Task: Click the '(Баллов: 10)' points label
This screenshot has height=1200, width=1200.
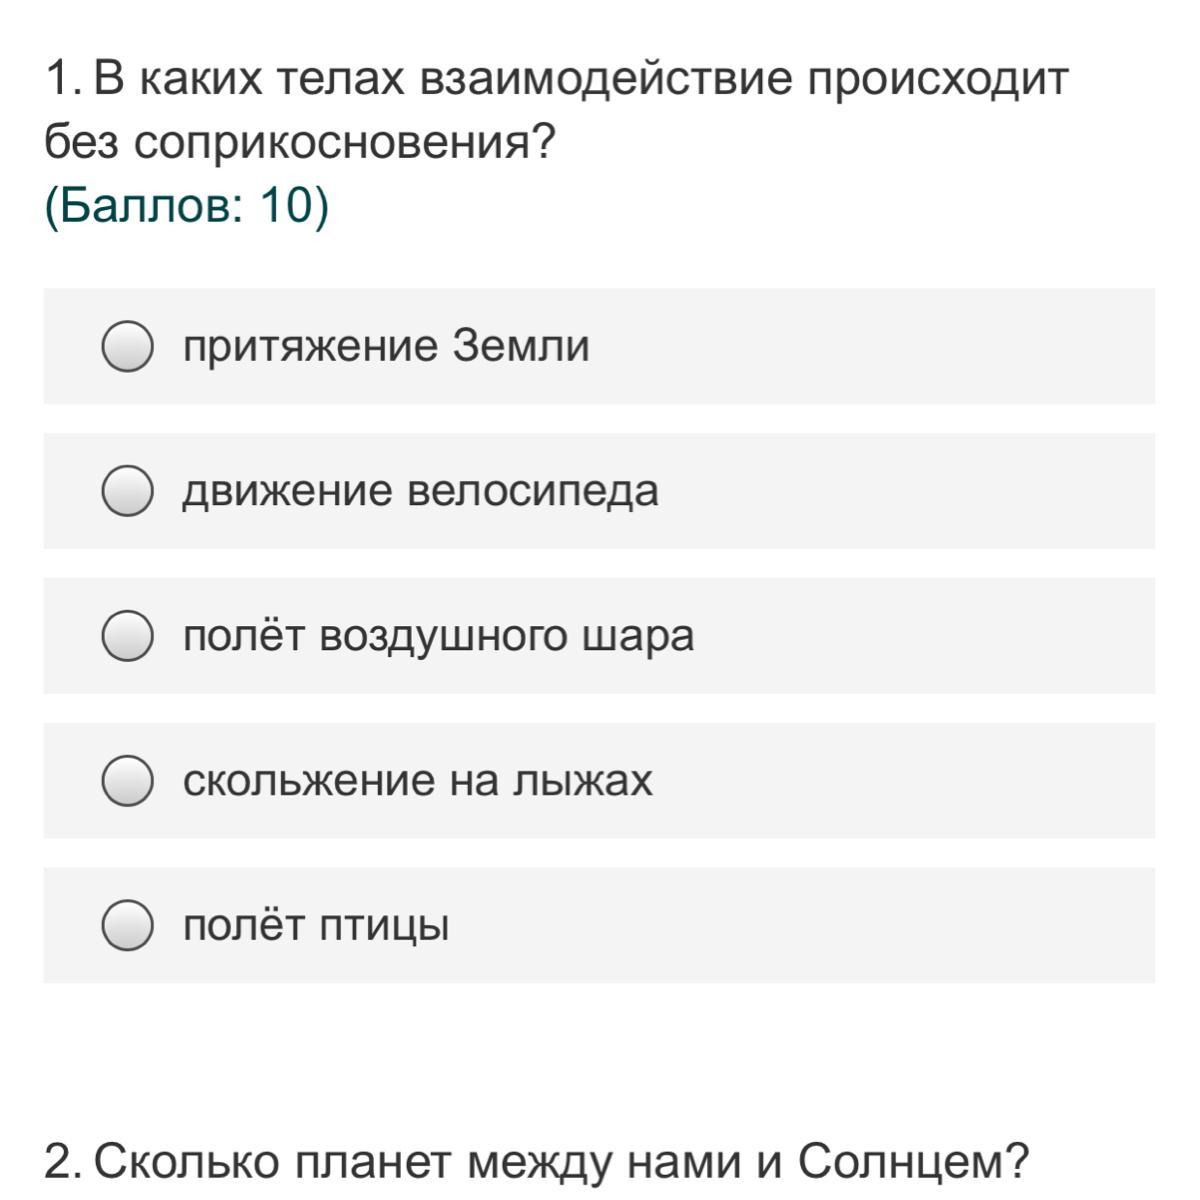Action: (x=187, y=207)
